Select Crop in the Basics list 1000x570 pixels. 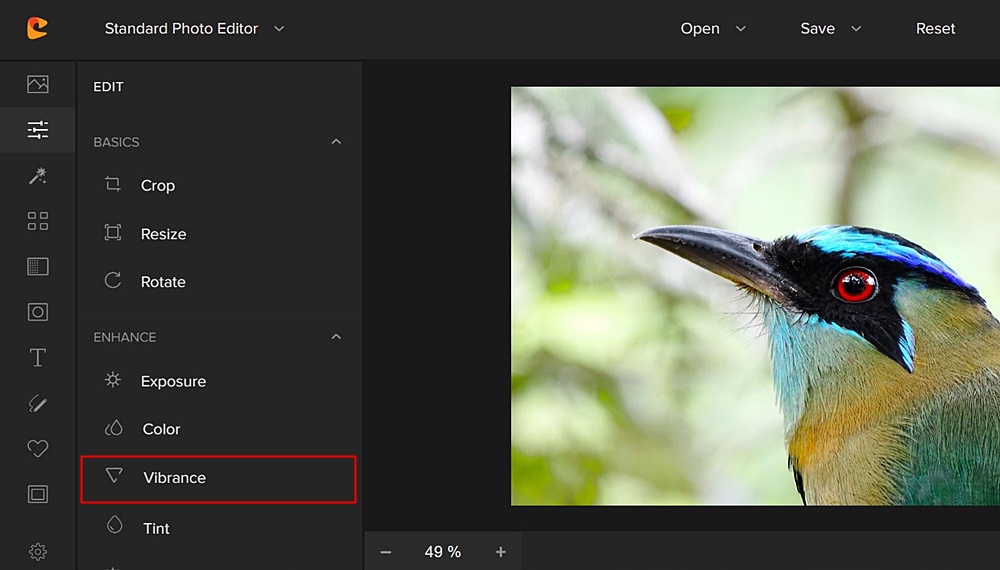[157, 185]
